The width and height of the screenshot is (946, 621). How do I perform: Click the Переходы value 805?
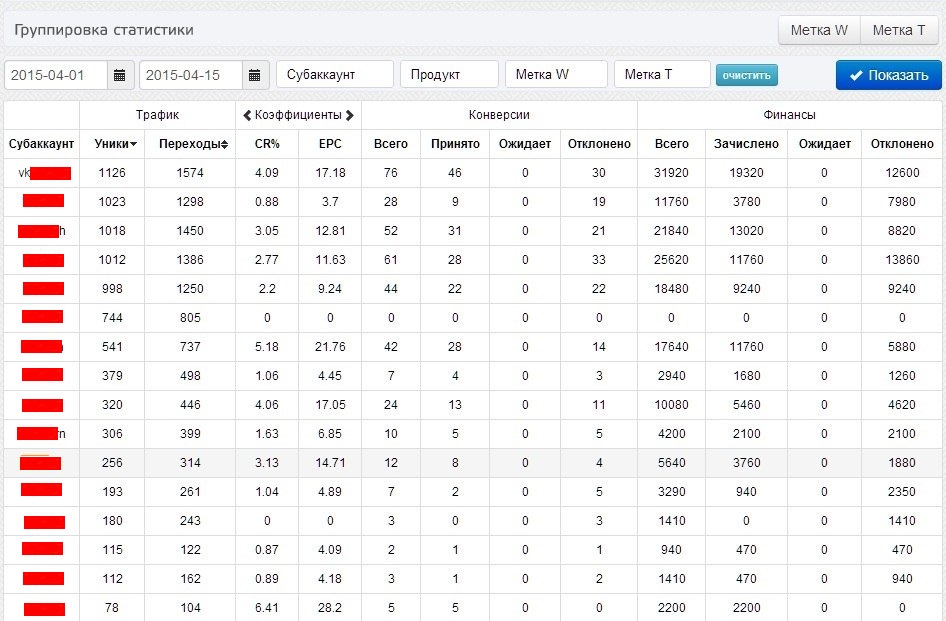pyautogui.click(x=190, y=318)
